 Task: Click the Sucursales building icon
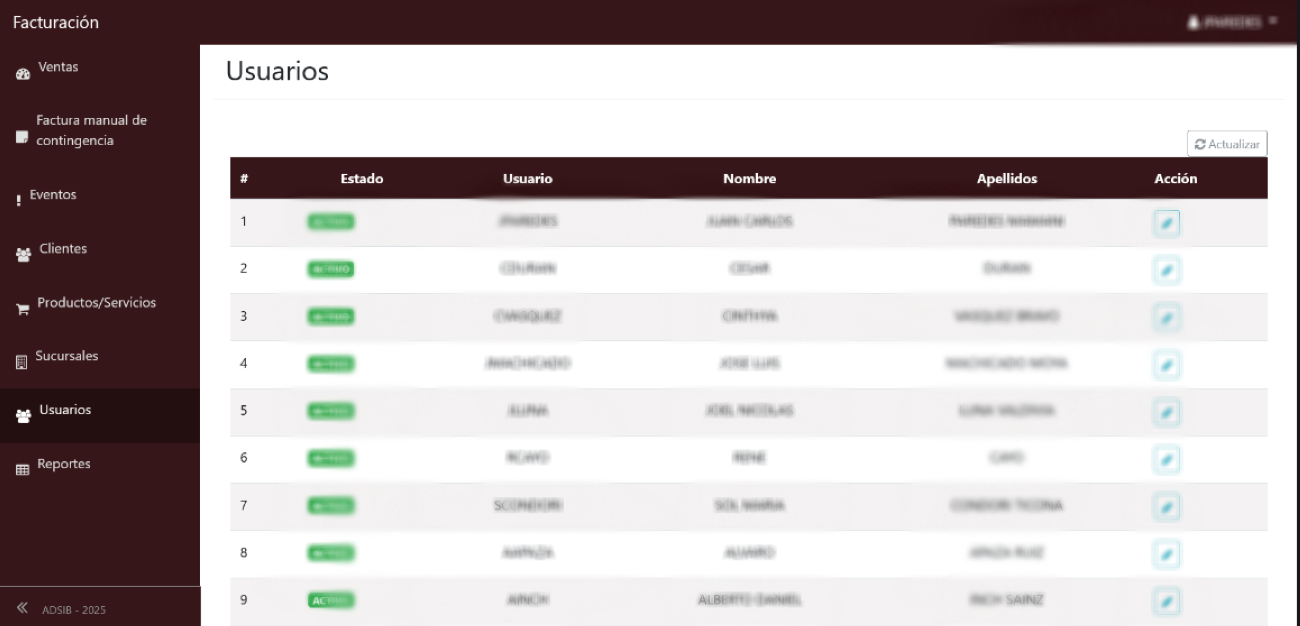click(x=22, y=362)
